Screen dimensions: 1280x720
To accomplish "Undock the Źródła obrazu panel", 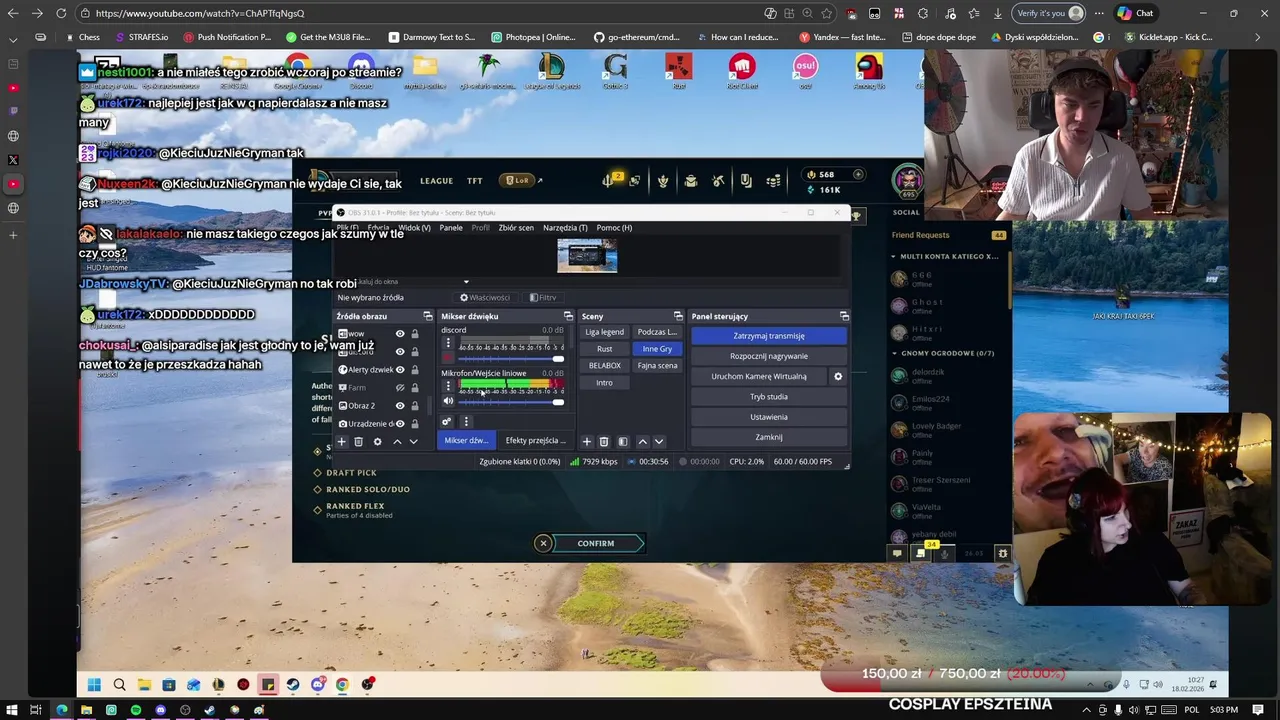I will click(428, 316).
